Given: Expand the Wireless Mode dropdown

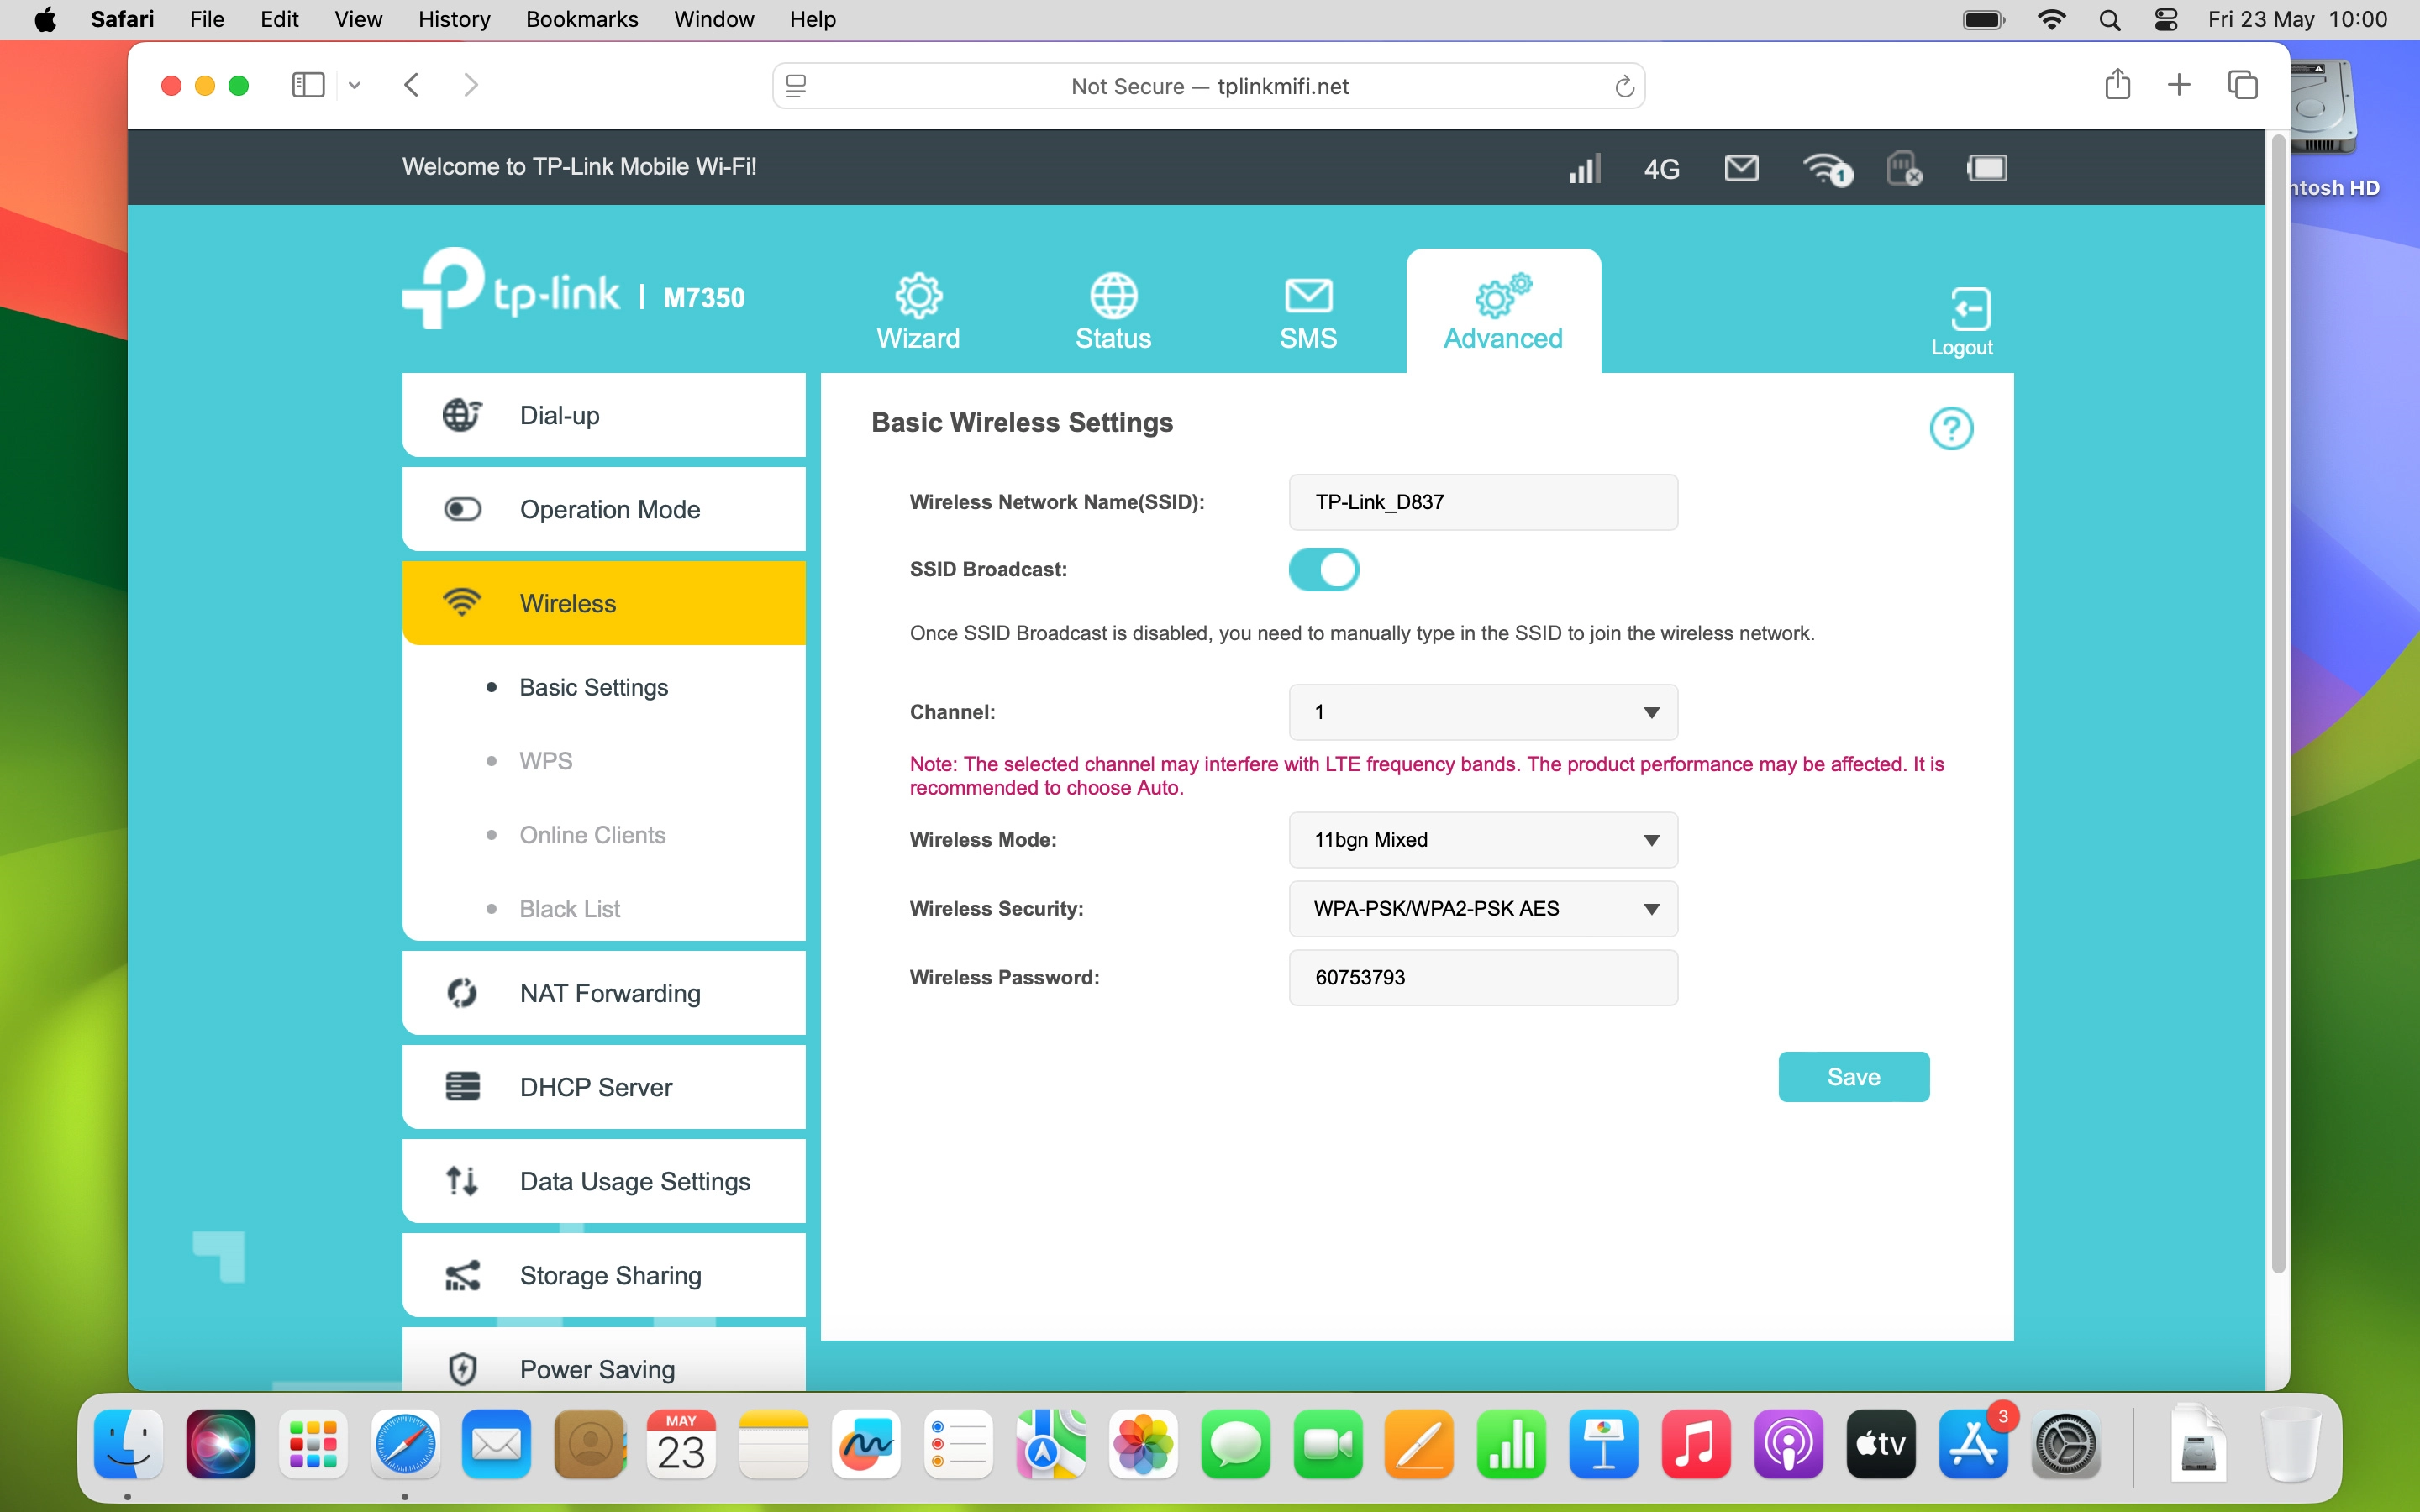Looking at the screenshot, I should click(1482, 840).
